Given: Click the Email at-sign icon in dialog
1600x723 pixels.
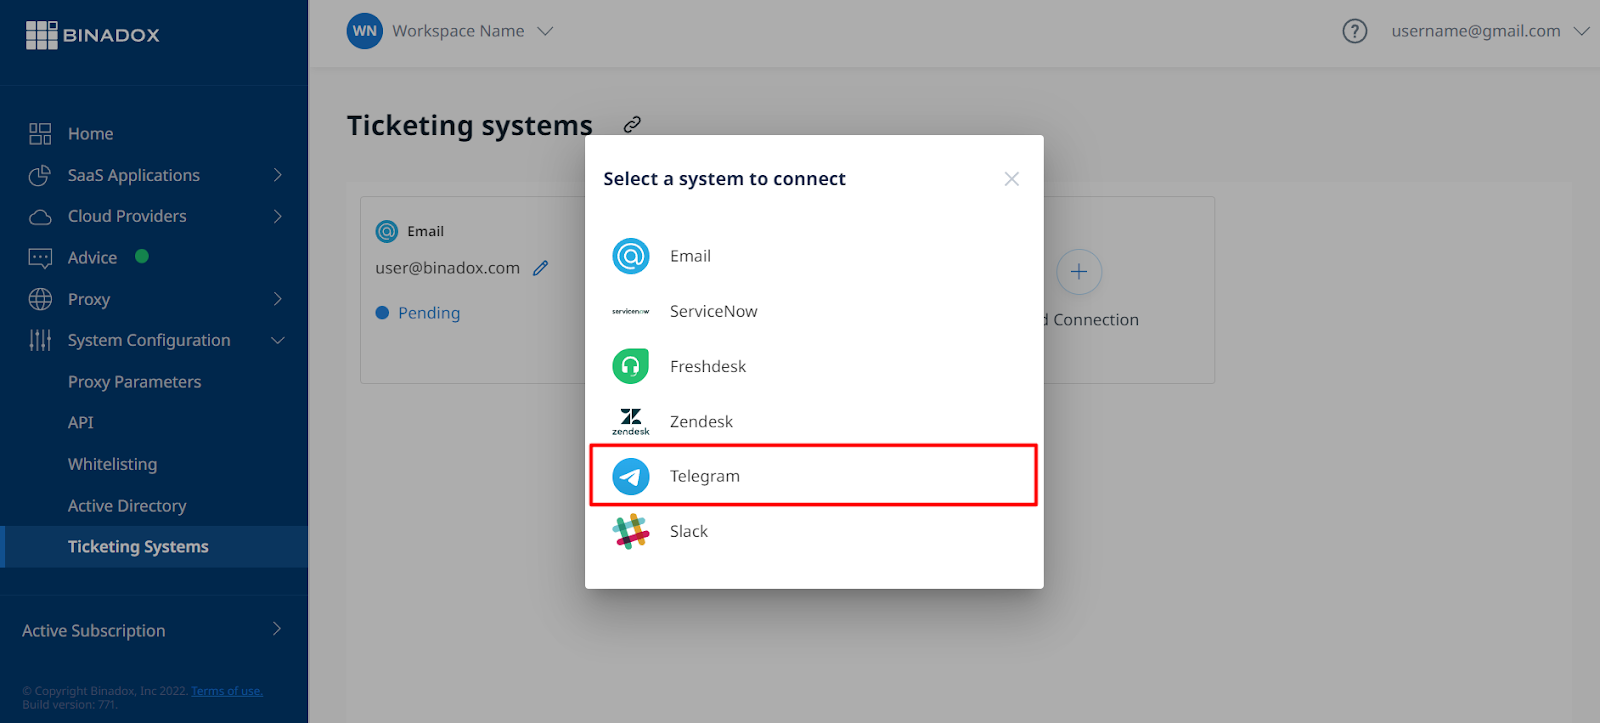Looking at the screenshot, I should point(631,256).
